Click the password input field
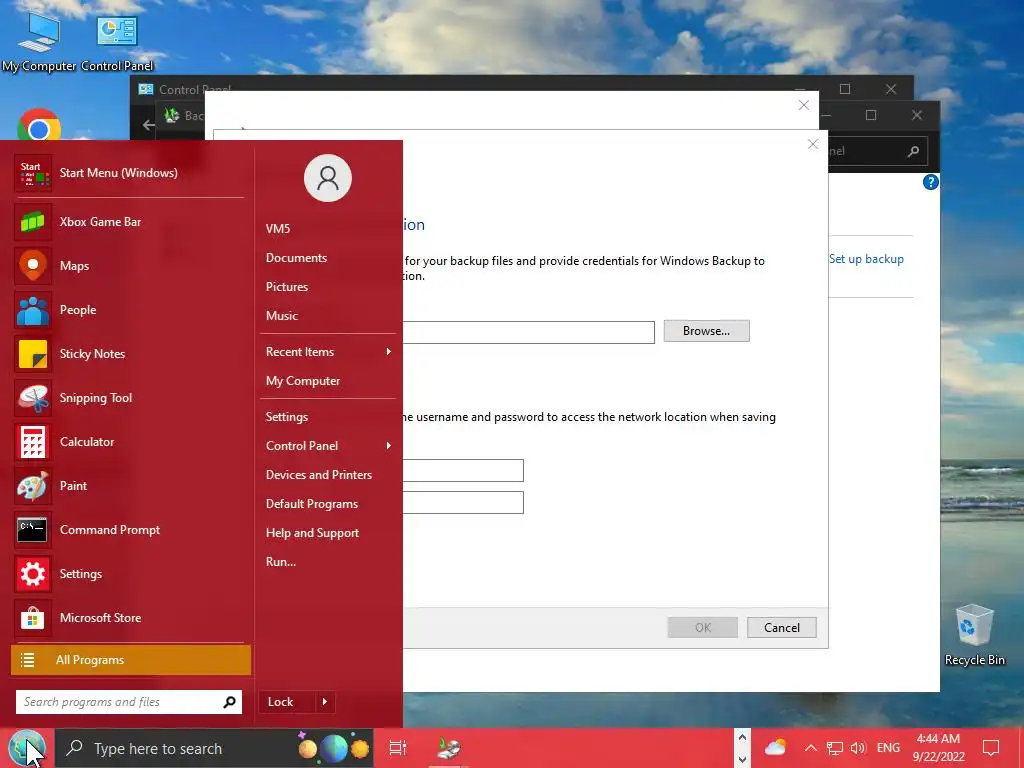Viewport: 1024px width, 768px height. pos(463,503)
